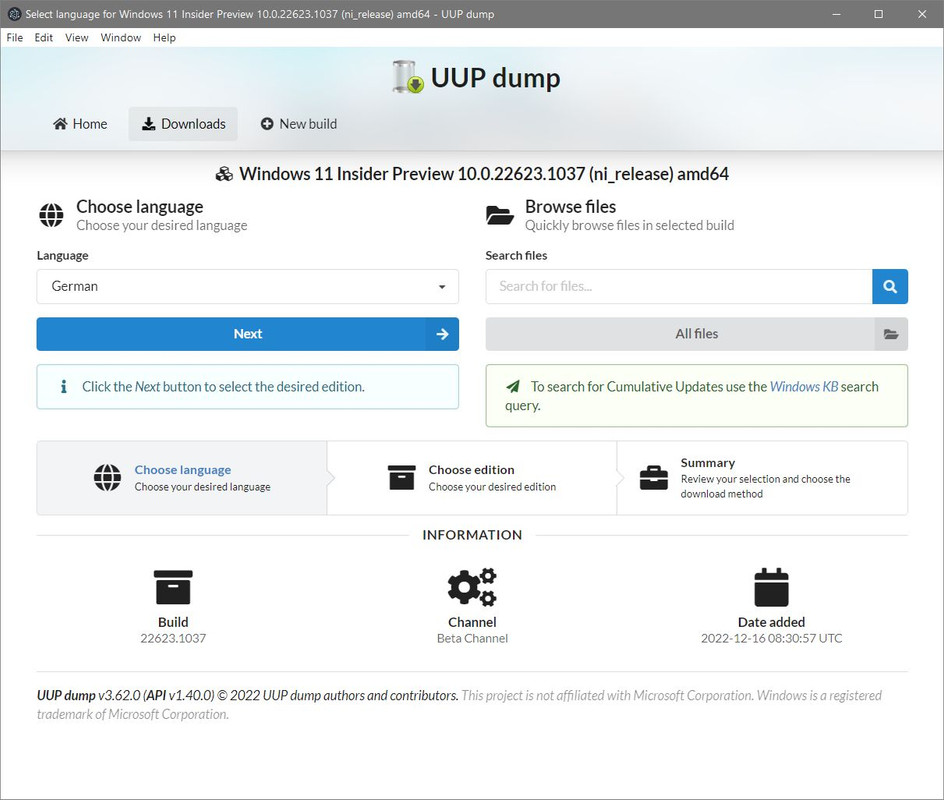This screenshot has height=800, width=944.
Task: Click the info icon in the Next hint box
Action: point(64,386)
